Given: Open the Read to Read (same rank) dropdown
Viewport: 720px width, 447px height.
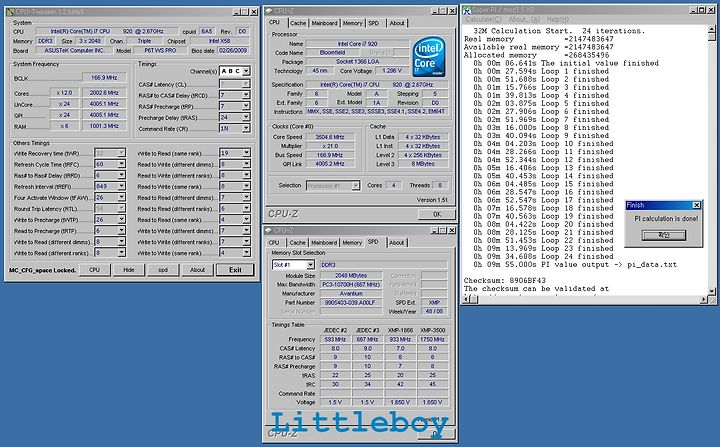Looking at the screenshot, I should [x=247, y=220].
